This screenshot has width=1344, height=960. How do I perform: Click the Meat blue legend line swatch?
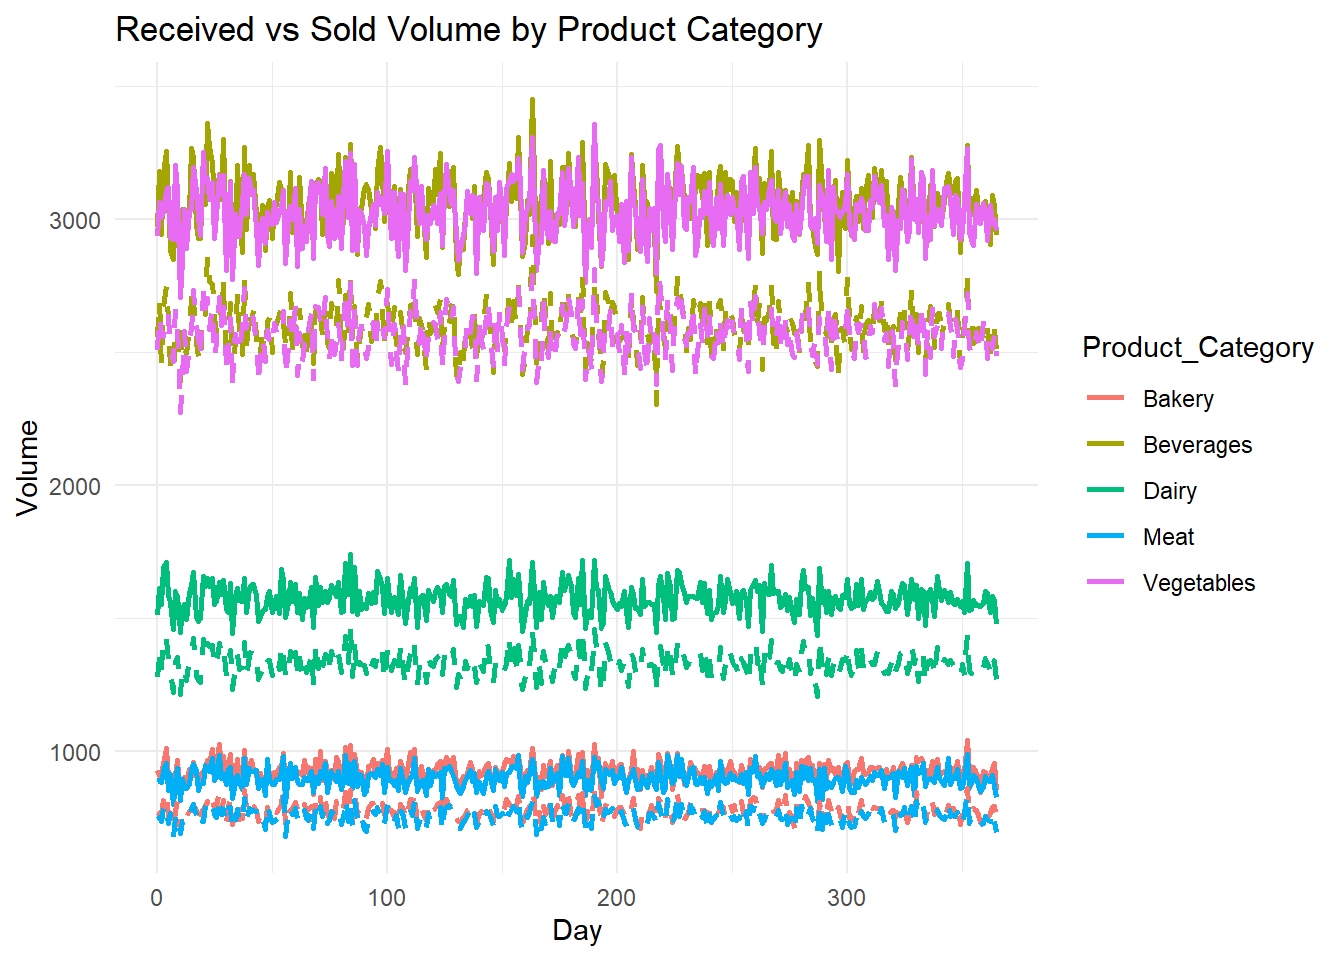click(x=1105, y=537)
